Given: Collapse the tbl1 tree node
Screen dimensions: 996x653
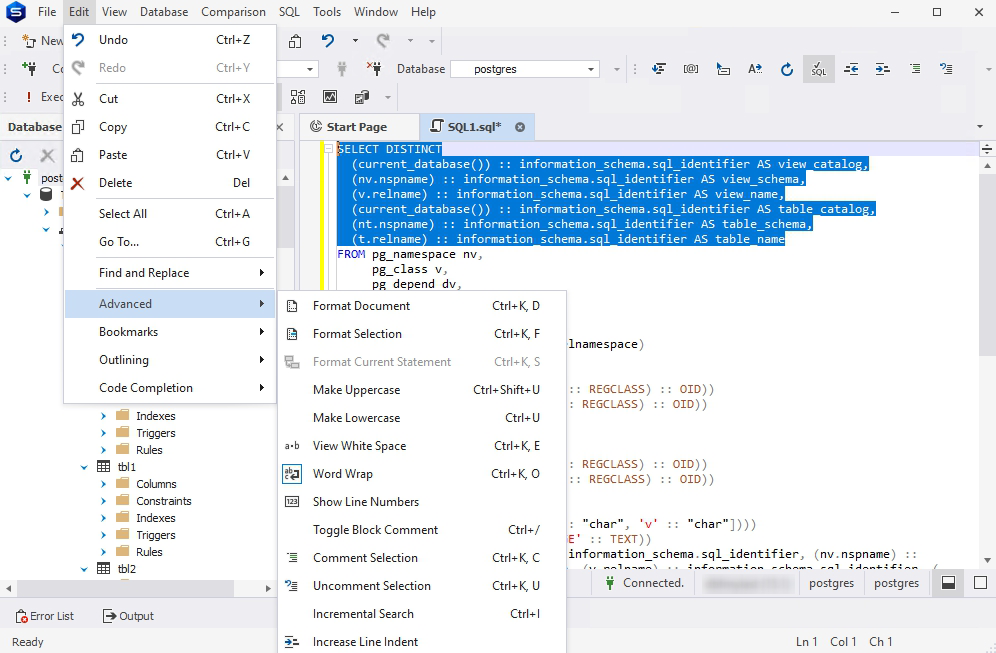Looking at the screenshot, I should coord(84,467).
